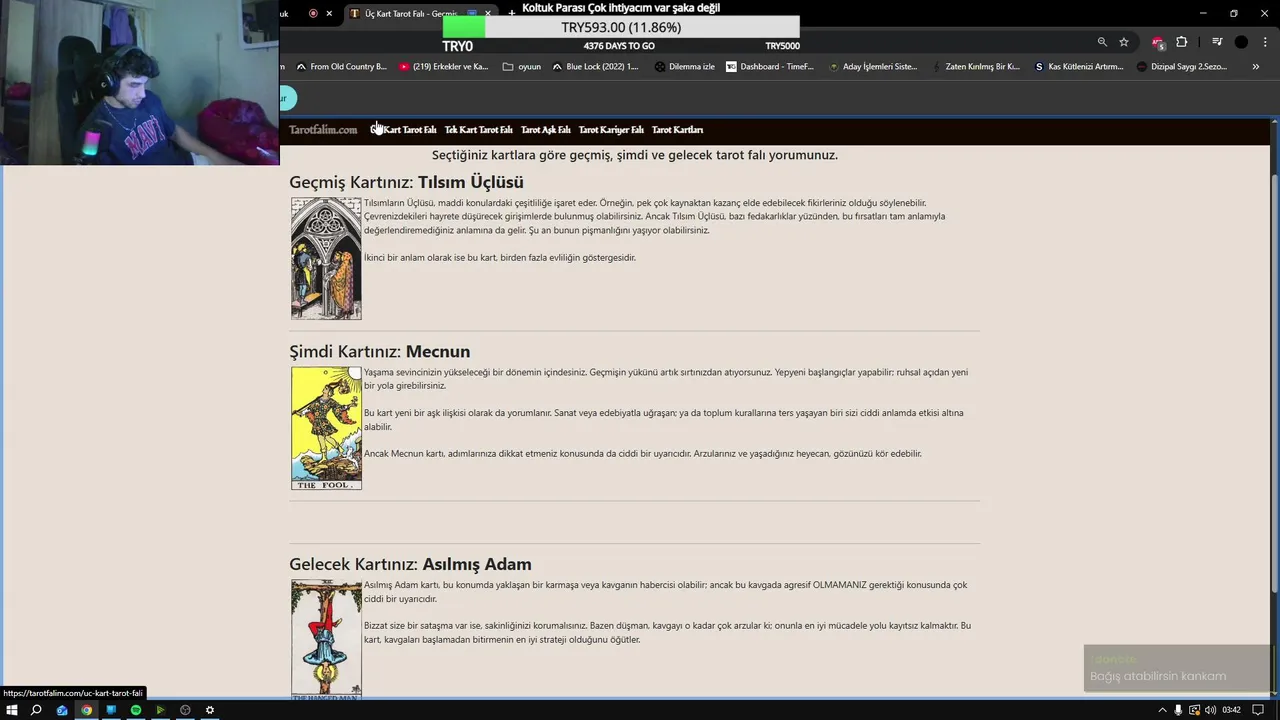Open Tek Kart Tarot Falı menu item
Viewport: 1280px width, 720px height.
[x=478, y=130]
